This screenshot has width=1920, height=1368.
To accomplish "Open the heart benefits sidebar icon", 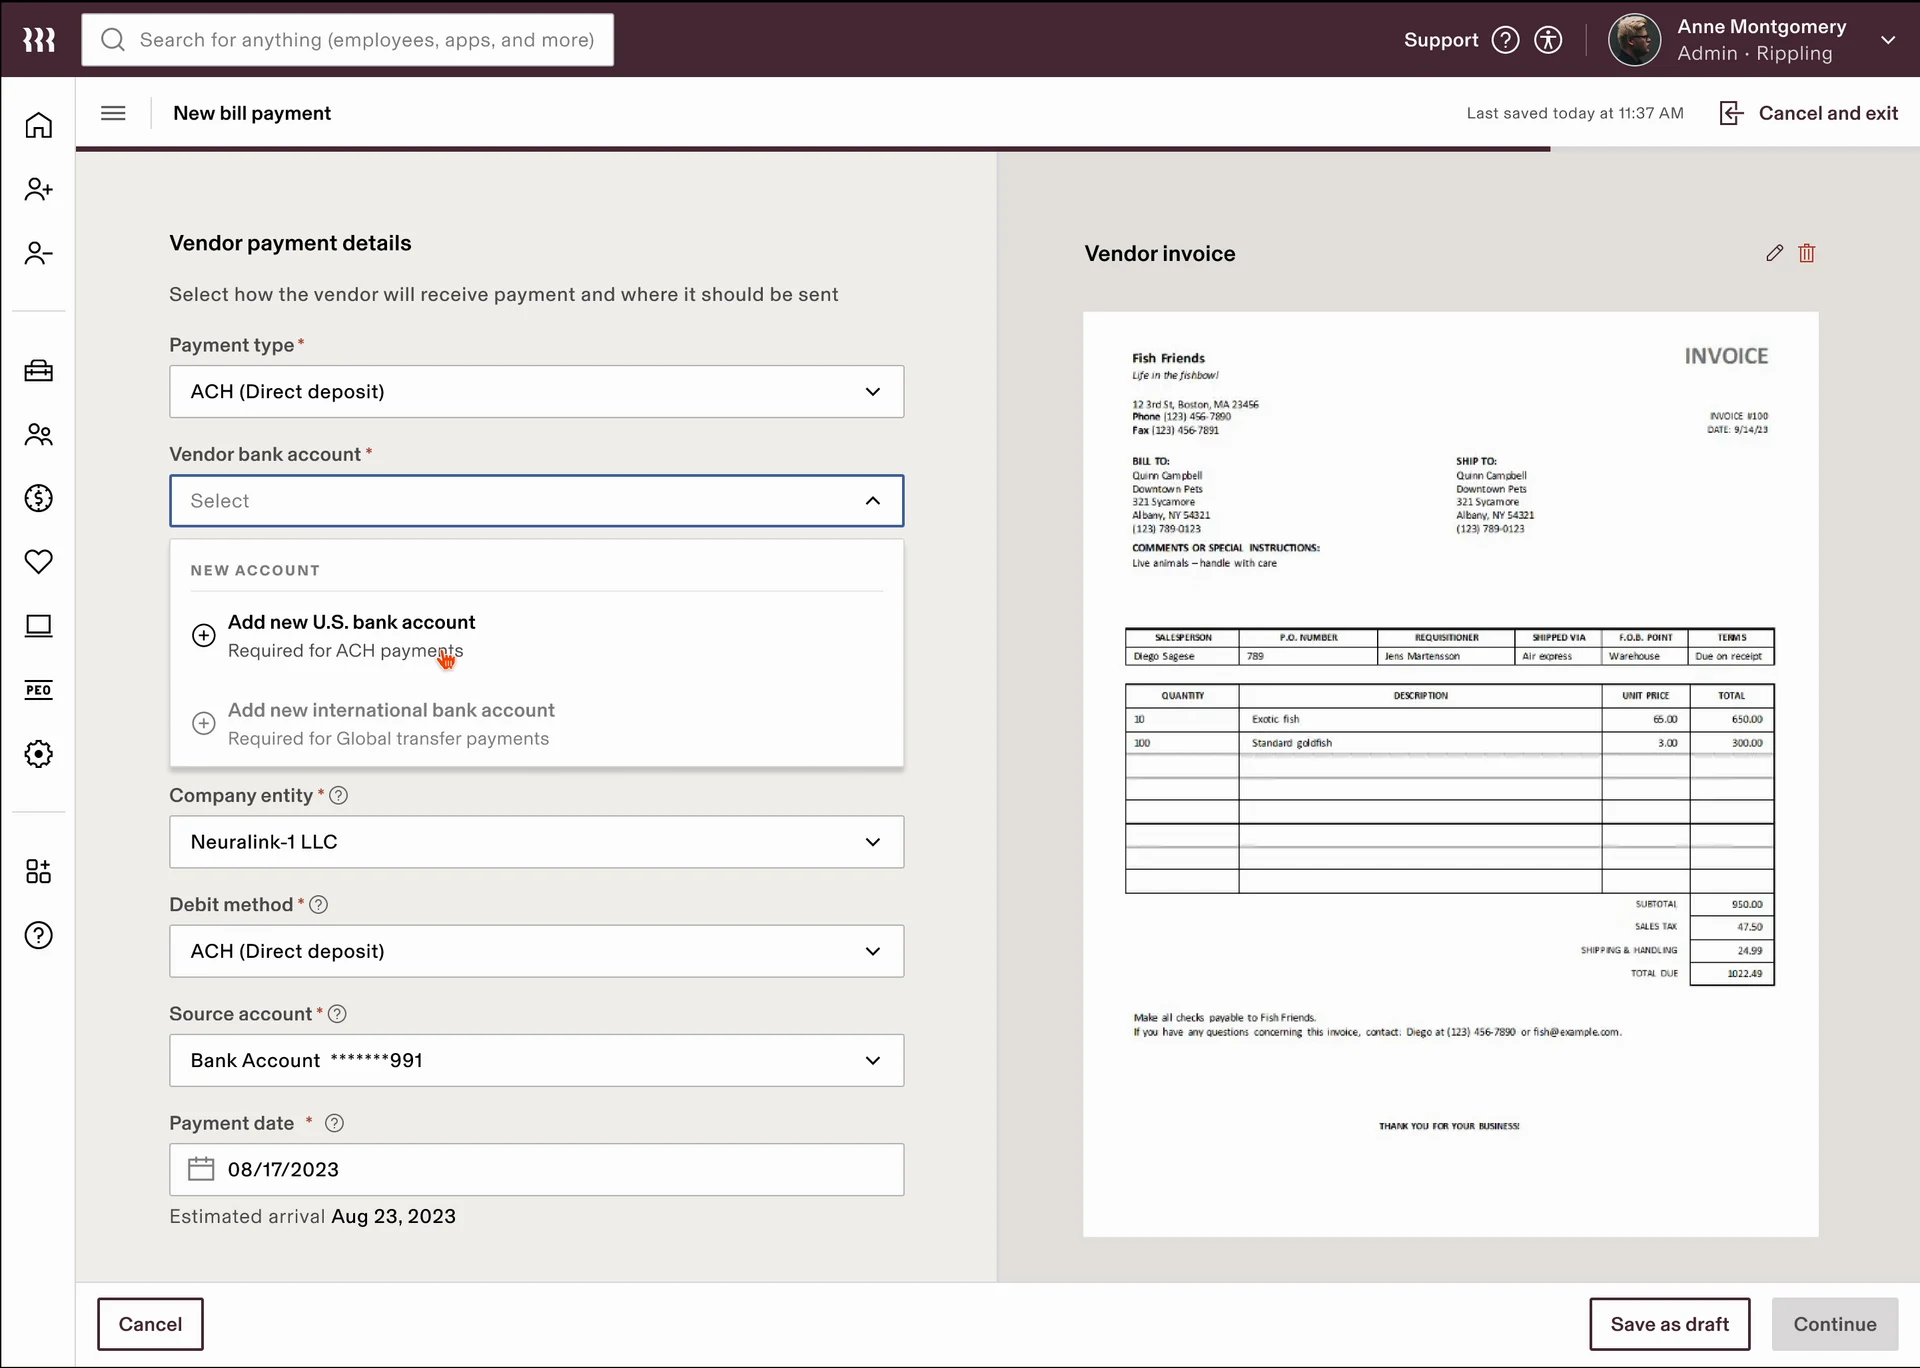I will 39,562.
